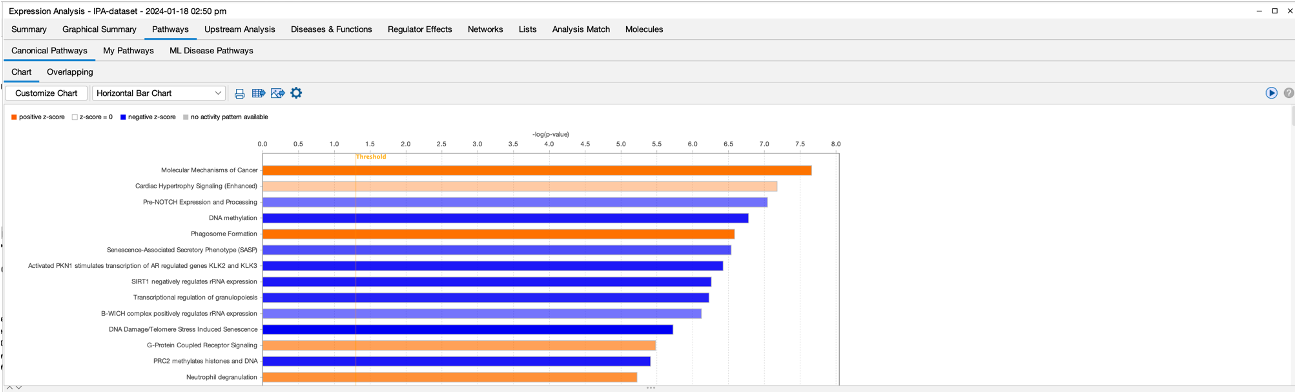The image size is (1296, 392).
Task: Switch to the Summary tab
Action: pos(29,29)
